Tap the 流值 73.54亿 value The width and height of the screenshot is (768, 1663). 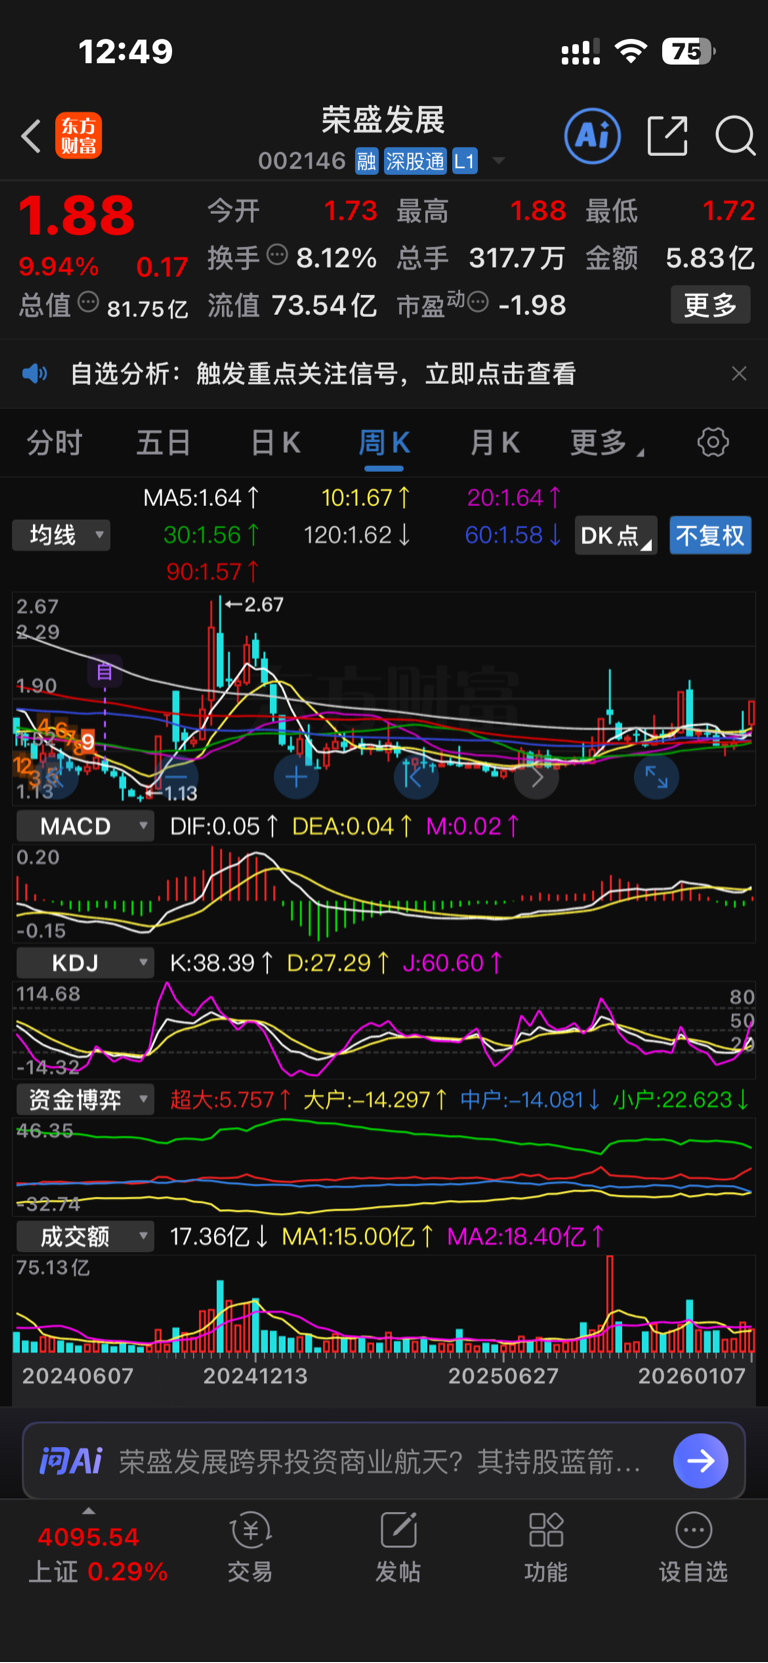tap(292, 305)
